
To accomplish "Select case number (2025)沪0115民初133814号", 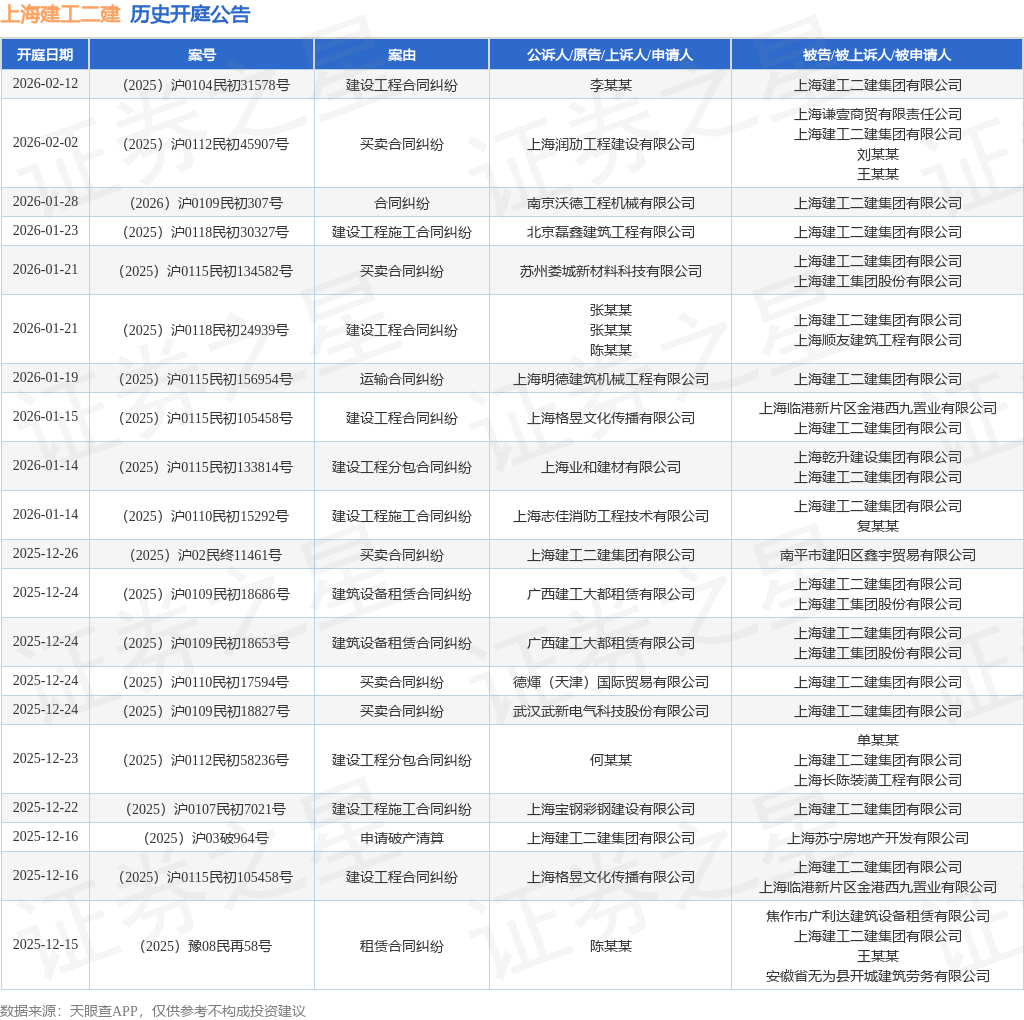I will [x=206, y=467].
